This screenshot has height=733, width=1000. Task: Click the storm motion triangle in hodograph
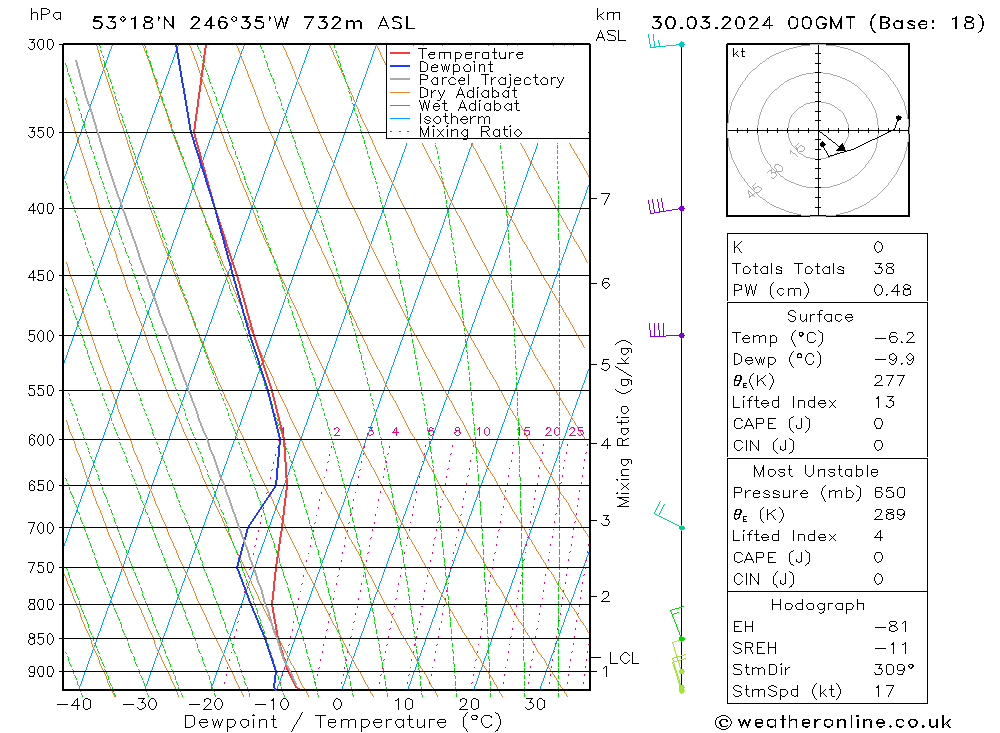tap(842, 148)
